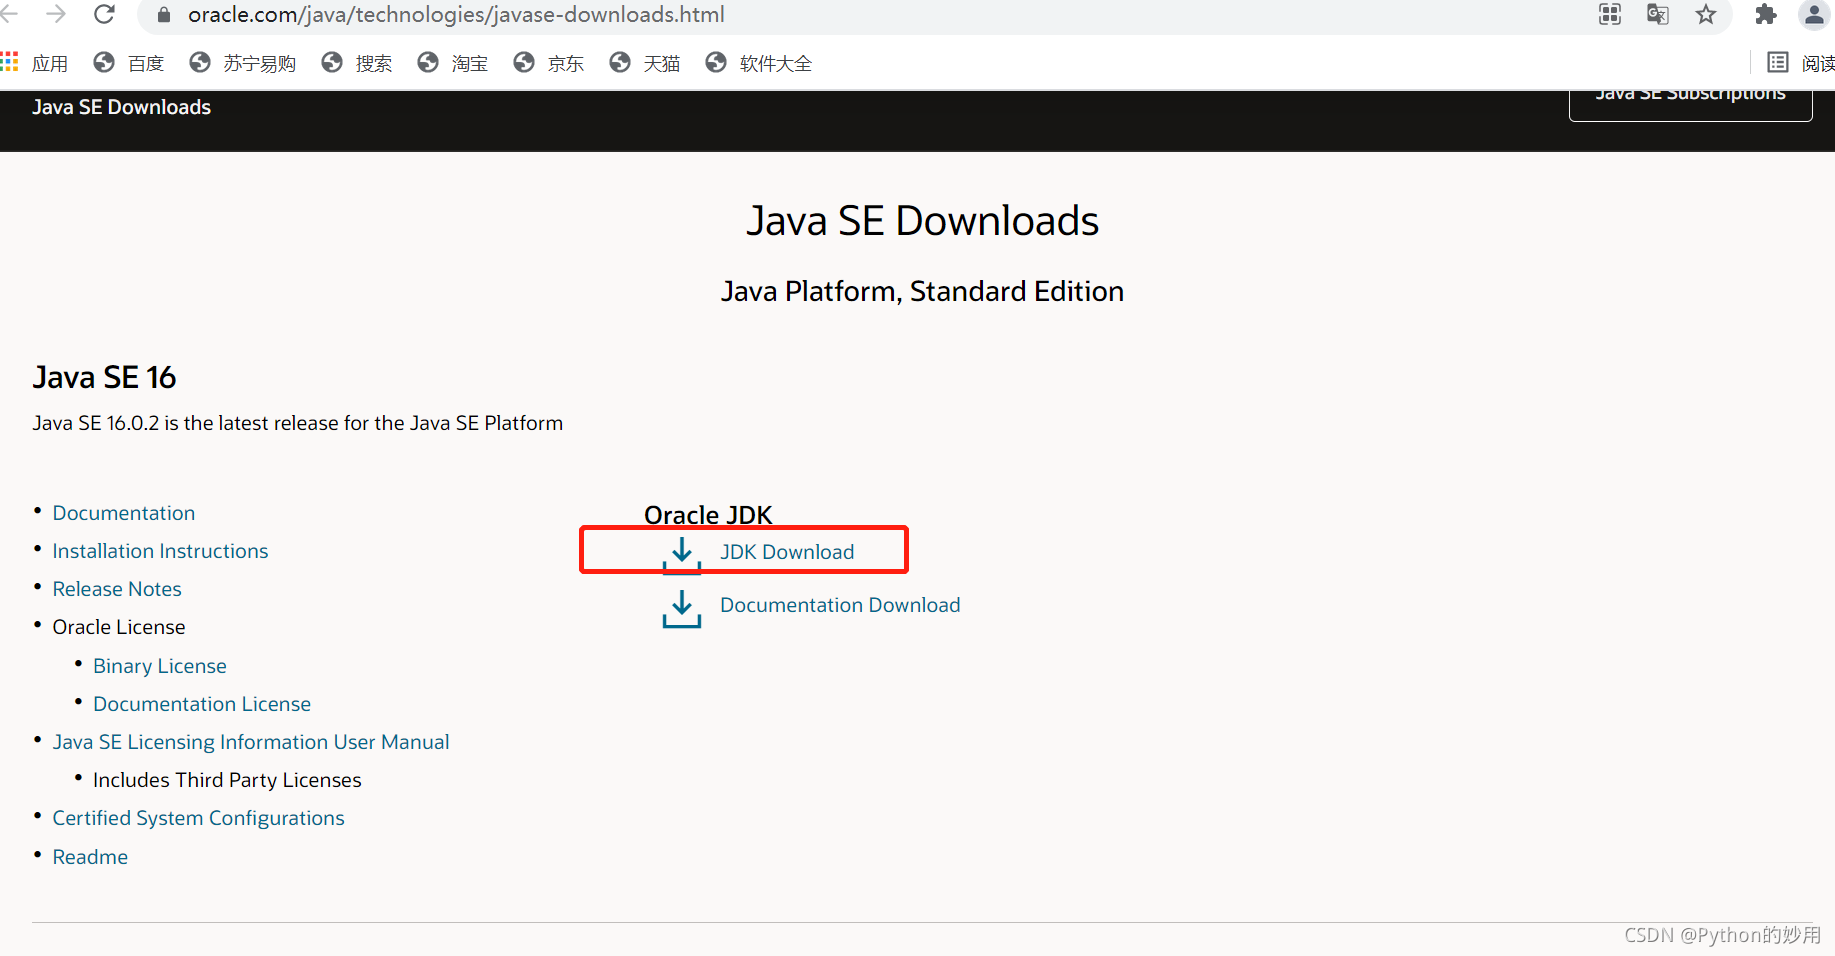Open the Installation Instructions link
The height and width of the screenshot is (956, 1835).
tap(160, 551)
